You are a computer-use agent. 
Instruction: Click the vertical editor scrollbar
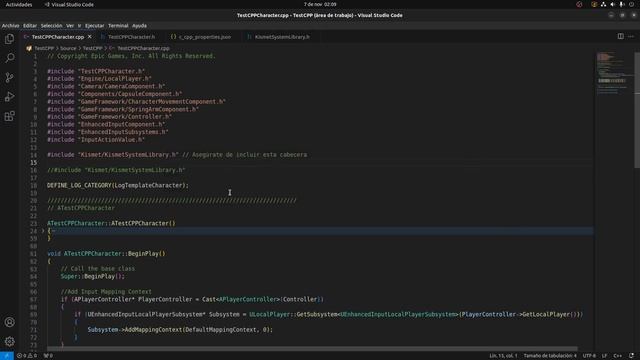click(637, 110)
